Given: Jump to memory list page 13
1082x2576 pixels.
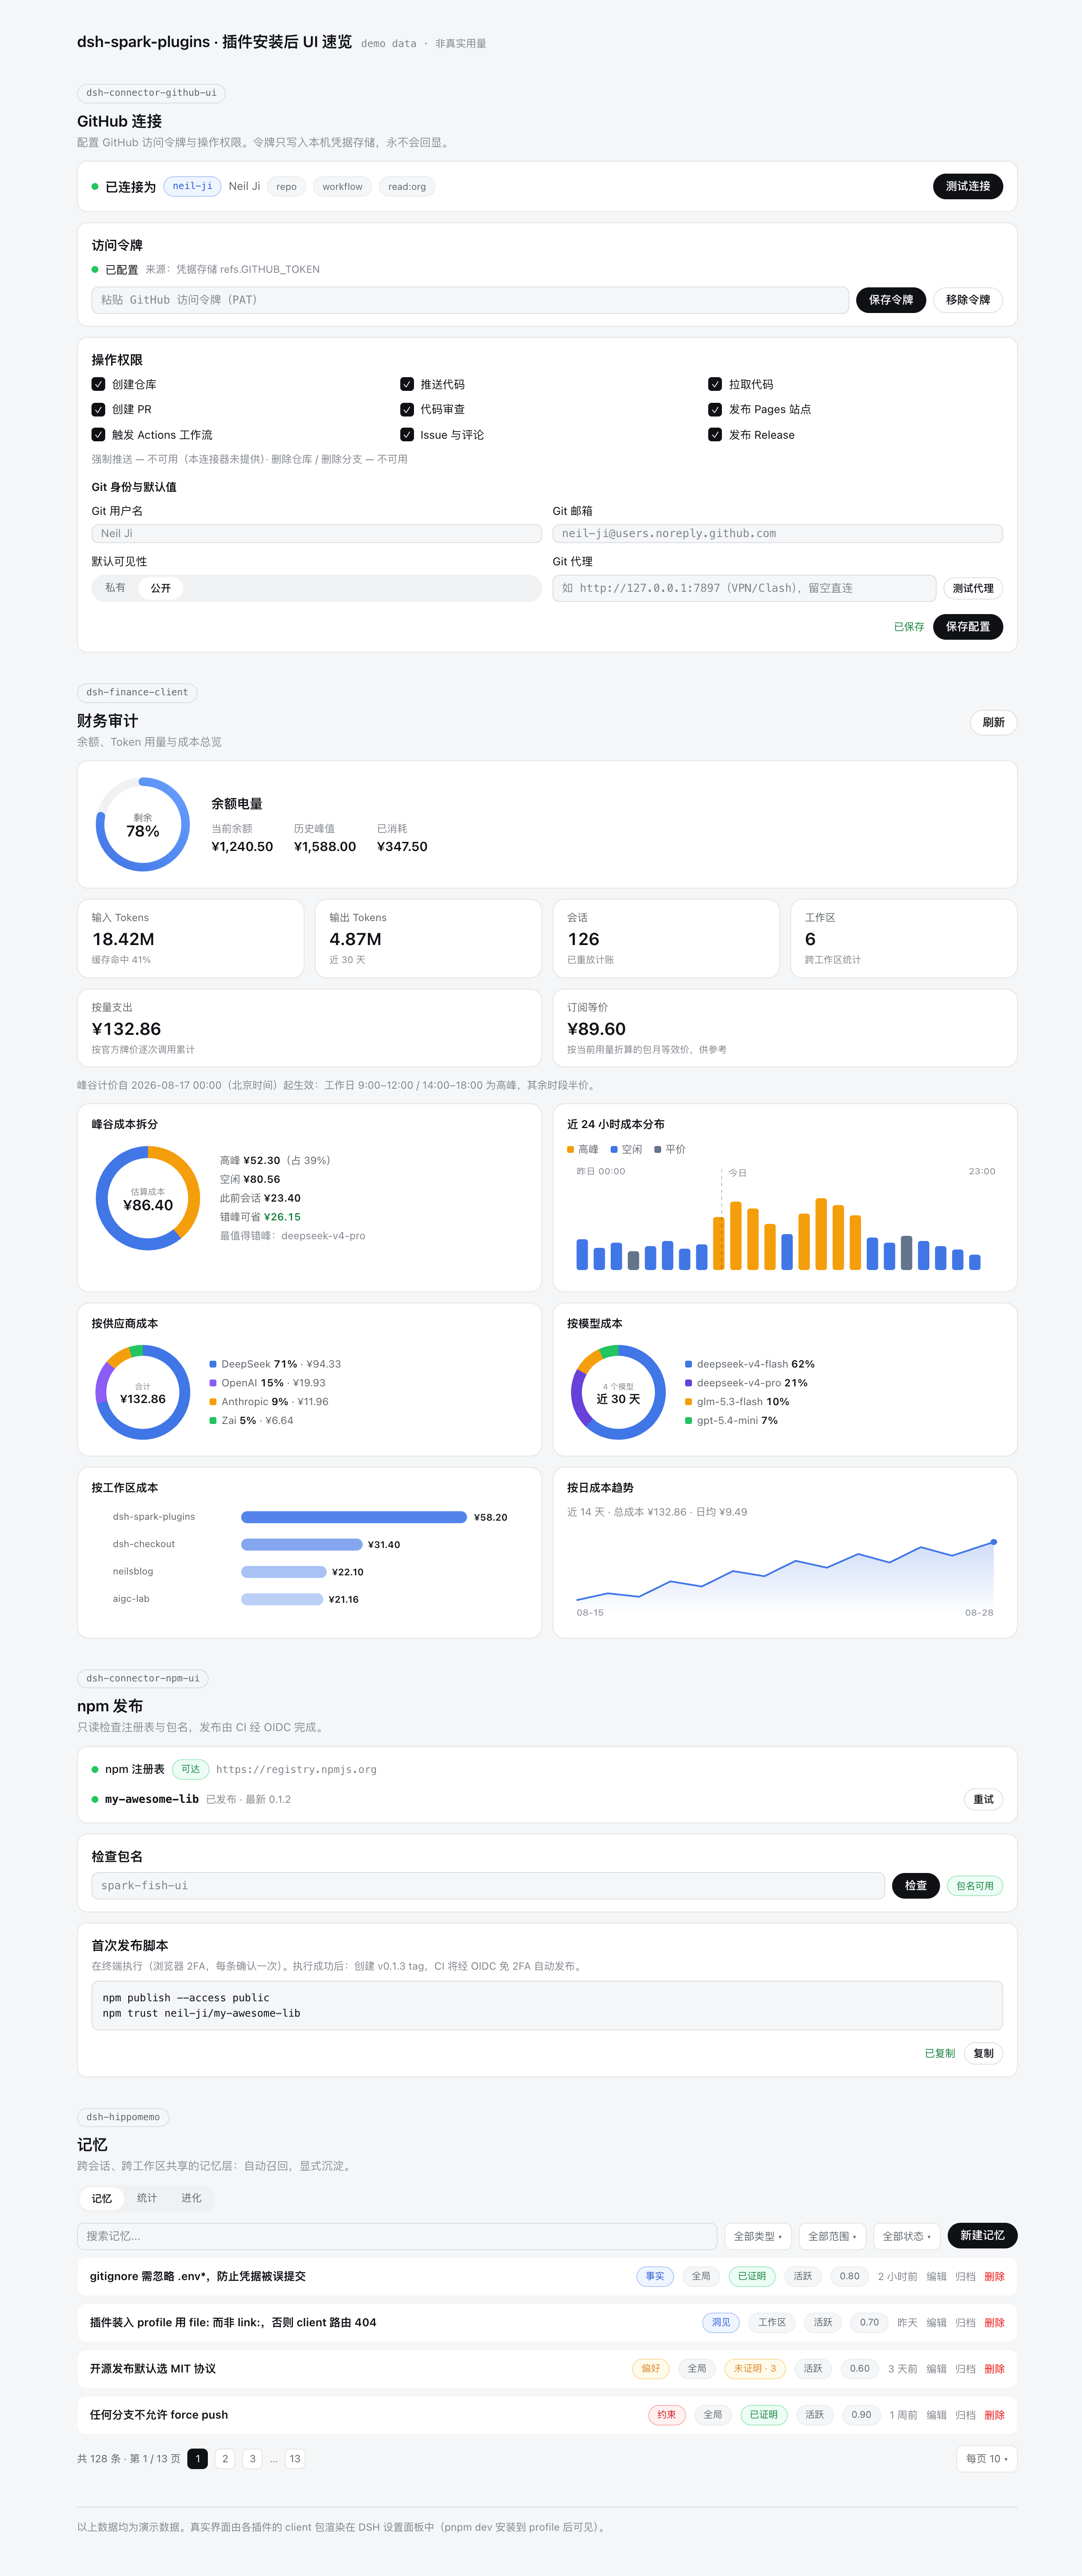Looking at the screenshot, I should click(x=295, y=2459).
